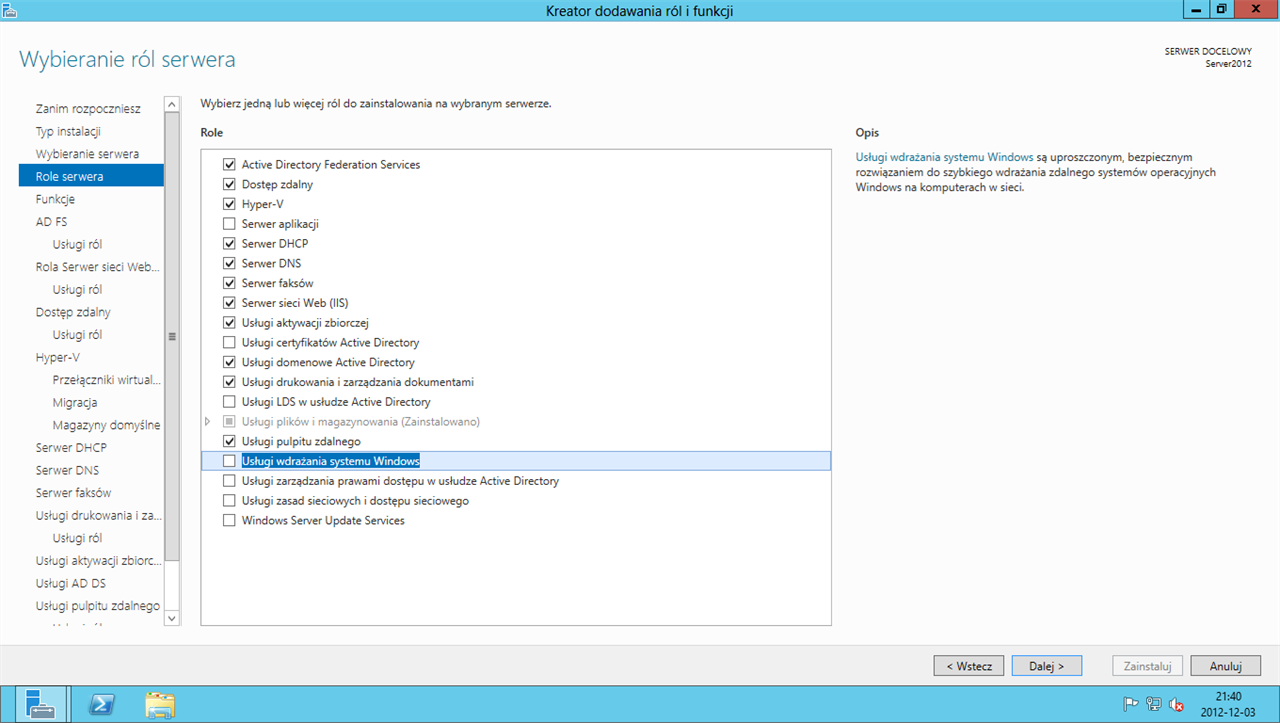Viewport: 1280px width, 723px height.
Task: Click Dalej to continue
Action: (x=1046, y=665)
